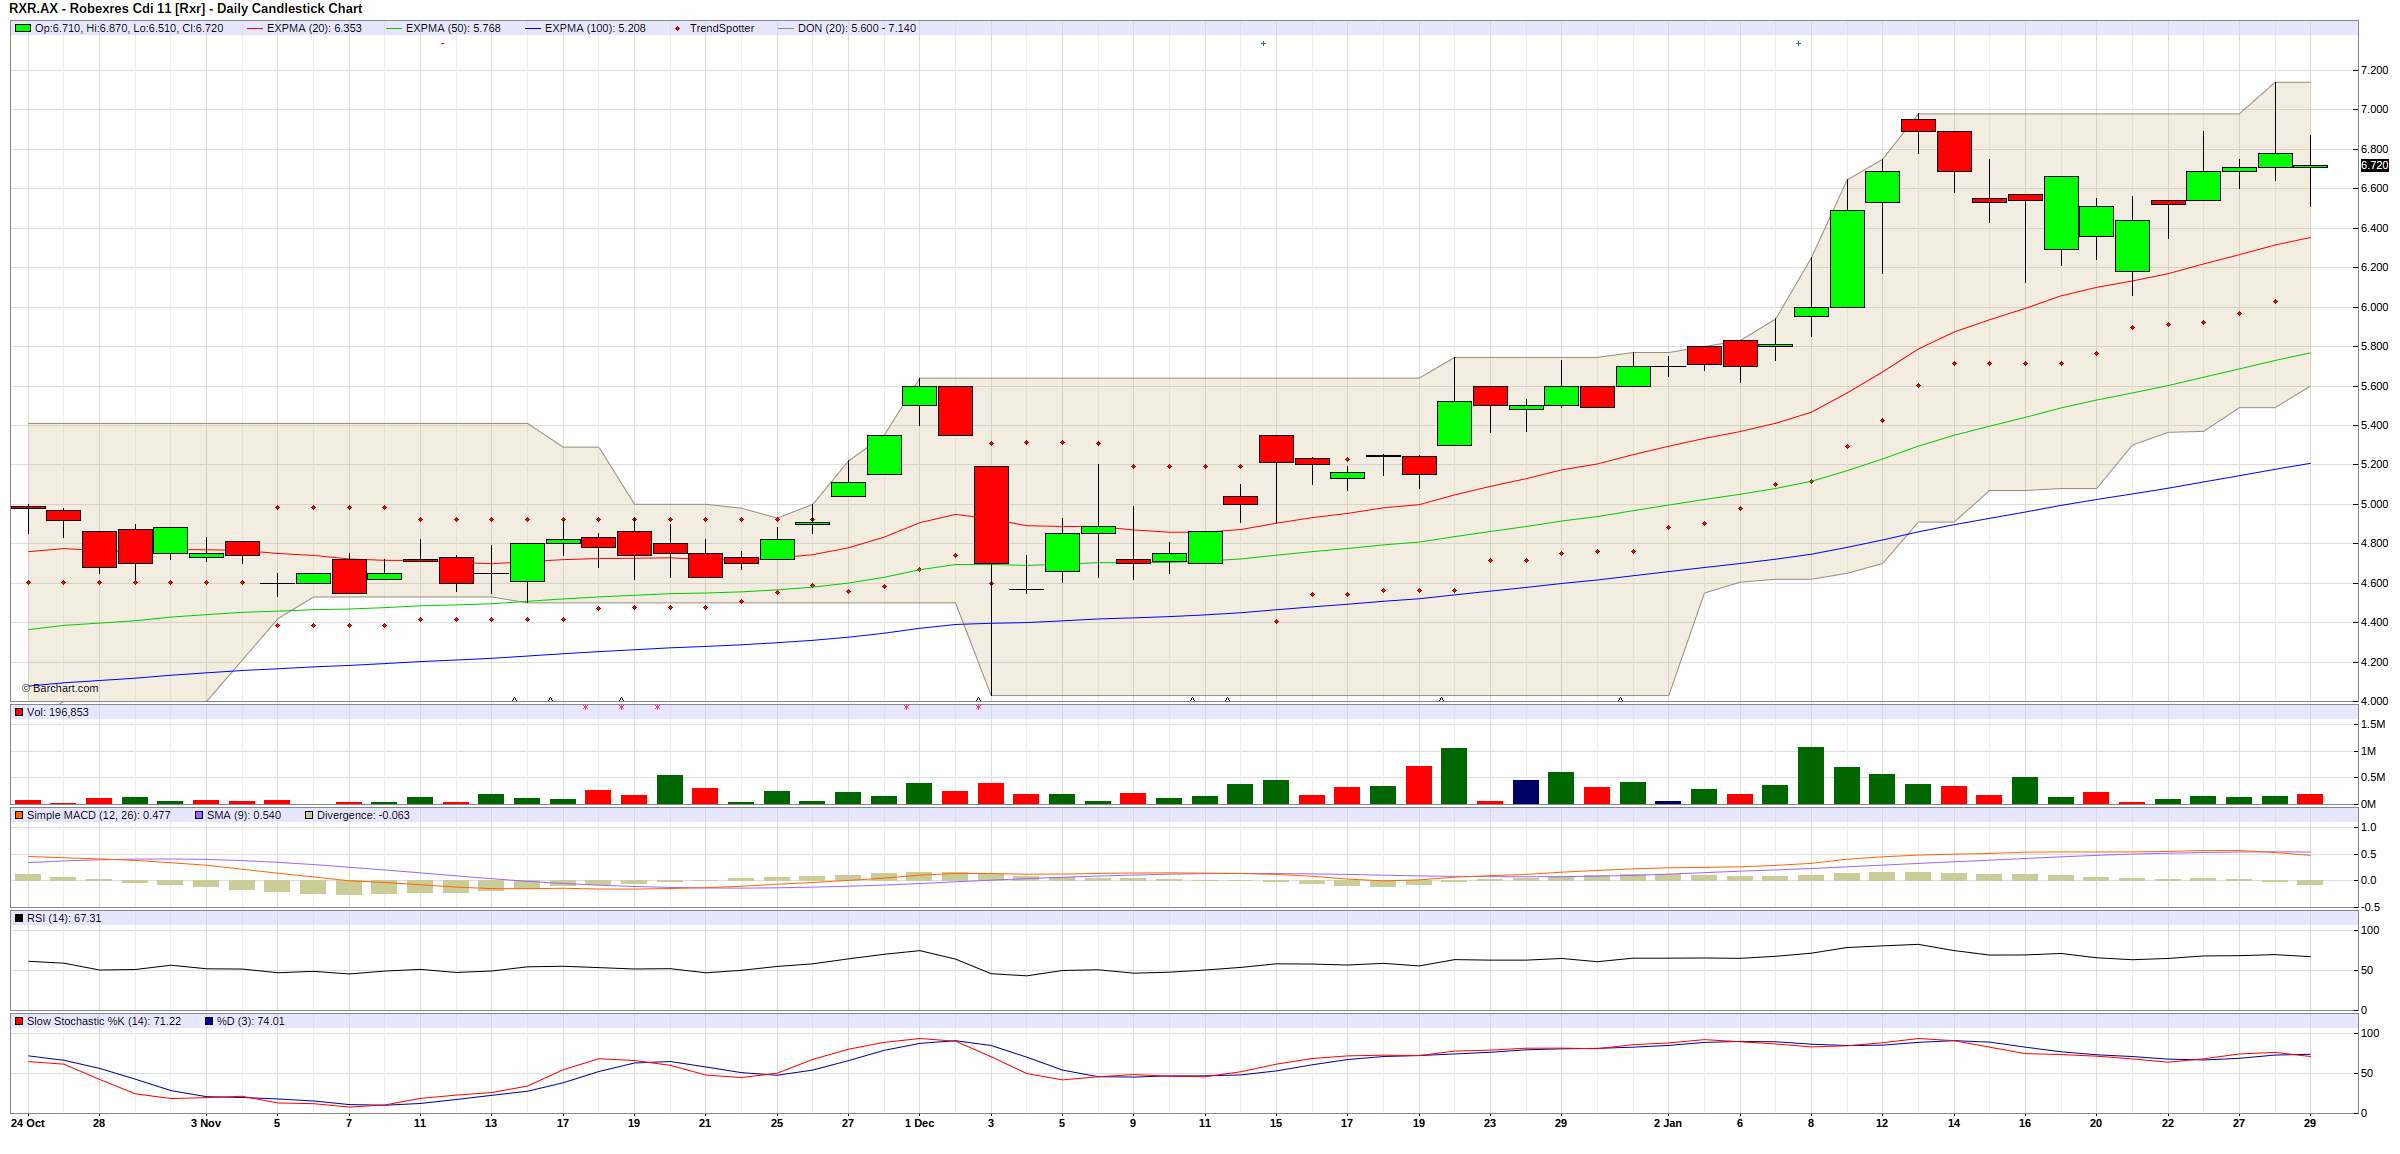The width and height of the screenshot is (2400, 1154).
Task: Click the blue %D (3) legend square
Action: point(209,1021)
